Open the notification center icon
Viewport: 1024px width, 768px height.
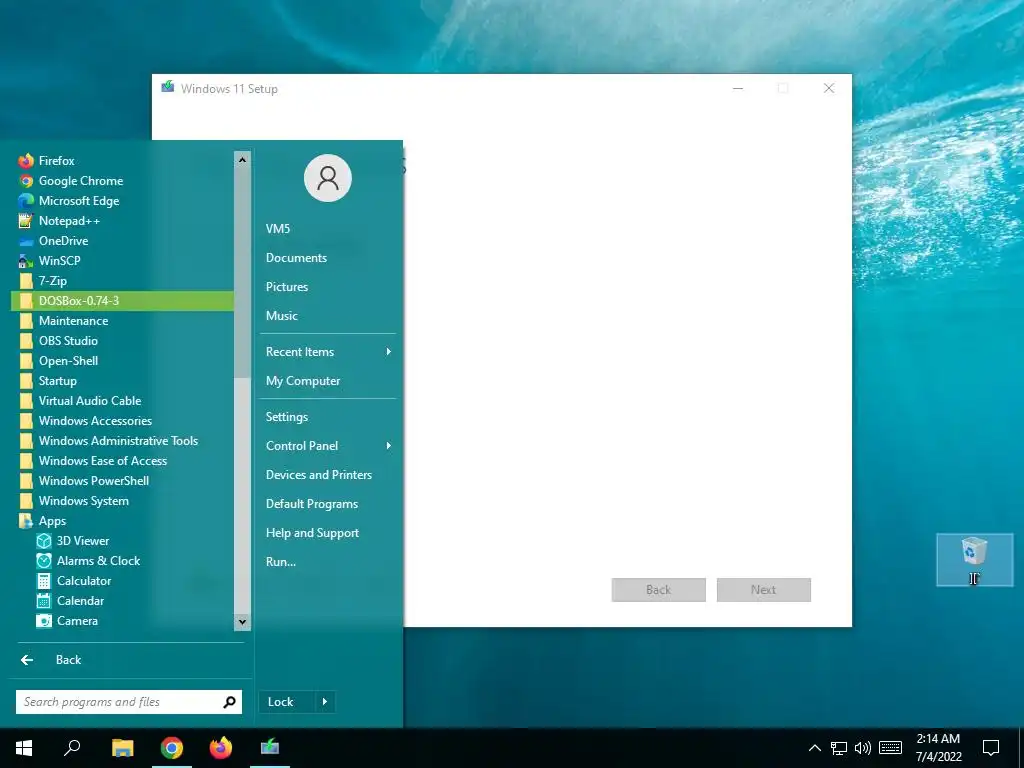(x=991, y=748)
